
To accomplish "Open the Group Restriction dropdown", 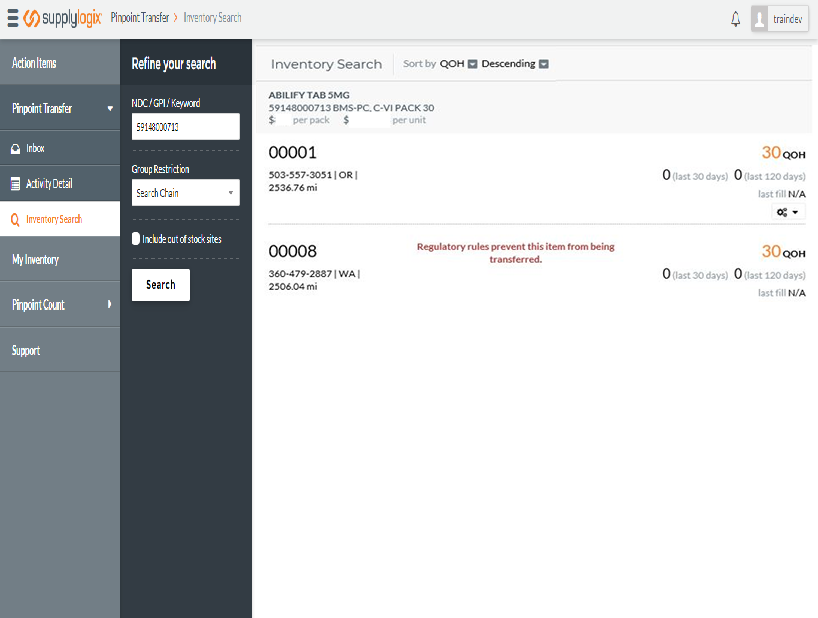I will [x=185, y=192].
